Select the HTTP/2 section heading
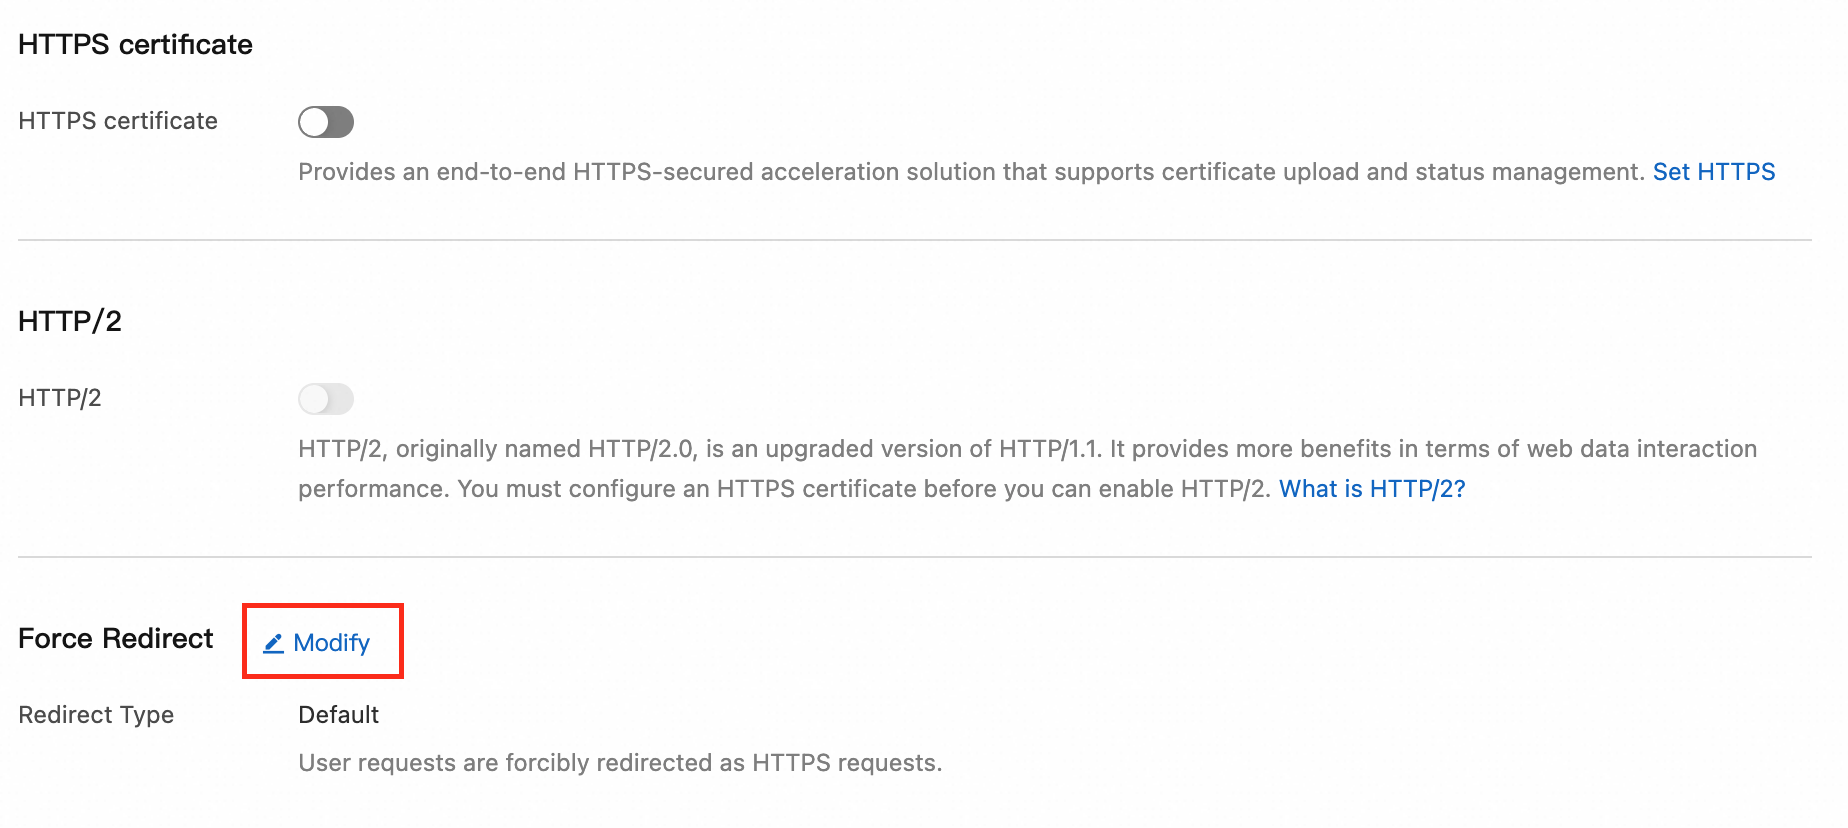This screenshot has width=1848, height=828. 70,321
